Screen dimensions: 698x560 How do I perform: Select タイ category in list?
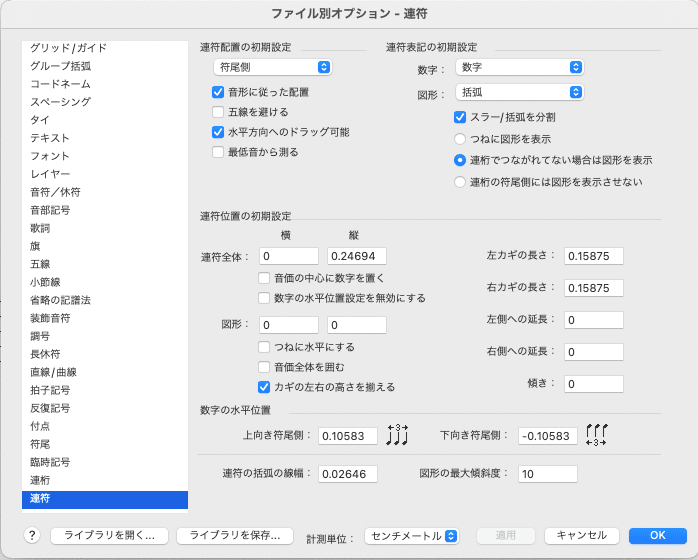click(x=105, y=120)
